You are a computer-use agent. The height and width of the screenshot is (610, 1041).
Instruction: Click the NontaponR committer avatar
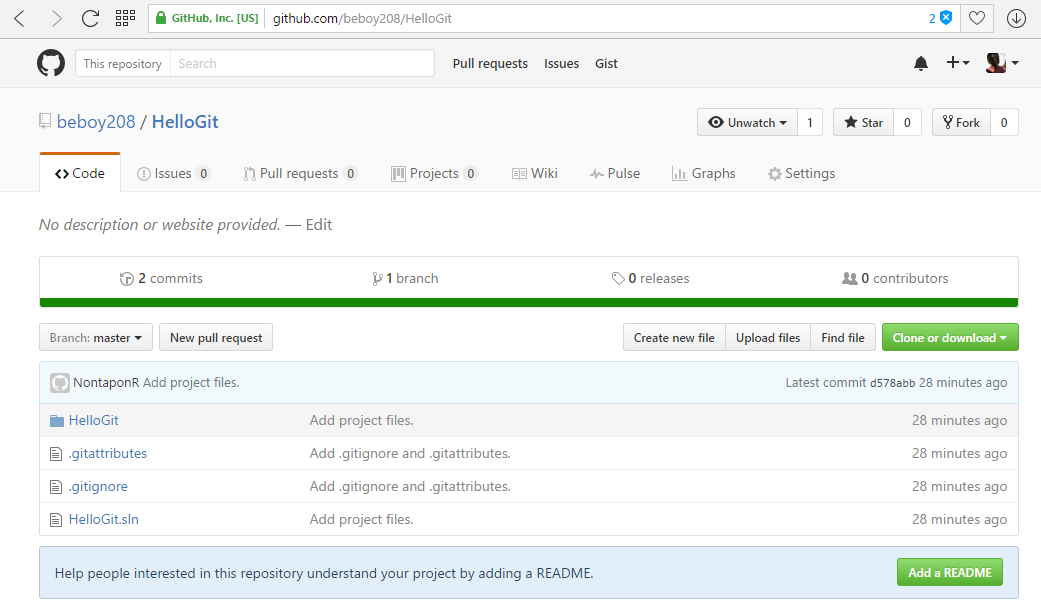(60, 383)
